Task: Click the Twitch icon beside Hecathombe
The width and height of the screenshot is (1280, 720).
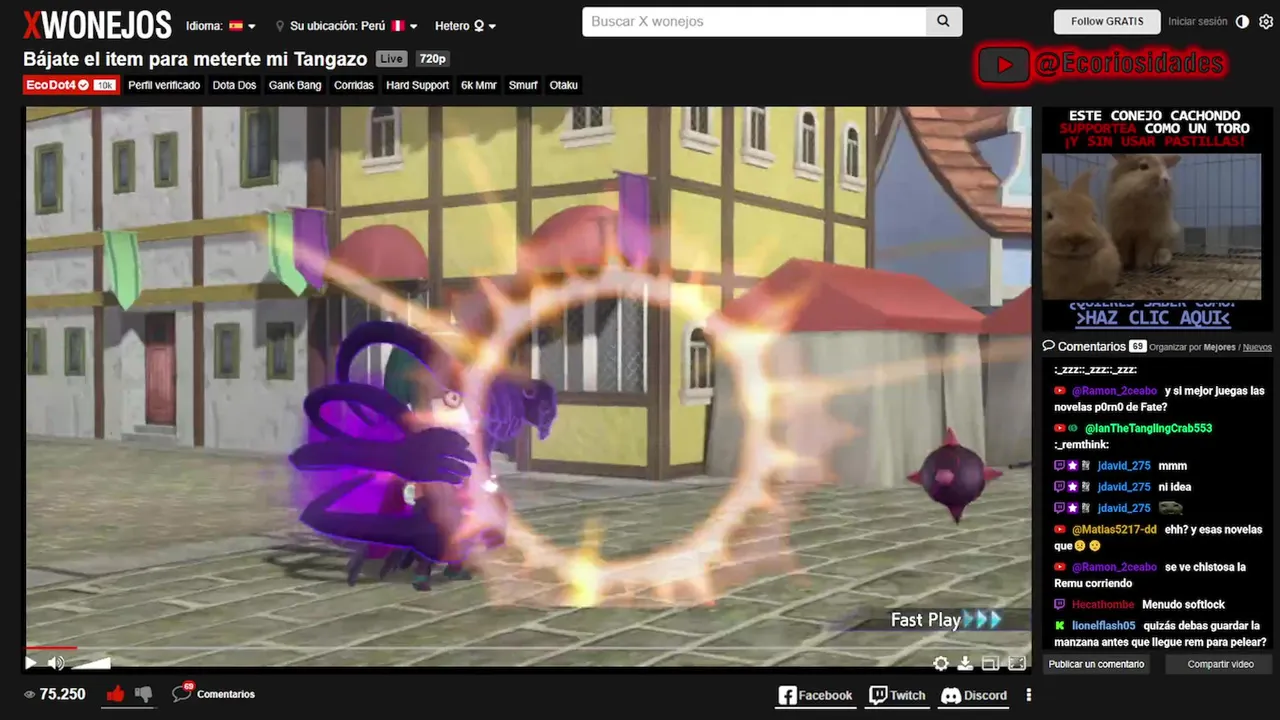Action: click(1060, 604)
